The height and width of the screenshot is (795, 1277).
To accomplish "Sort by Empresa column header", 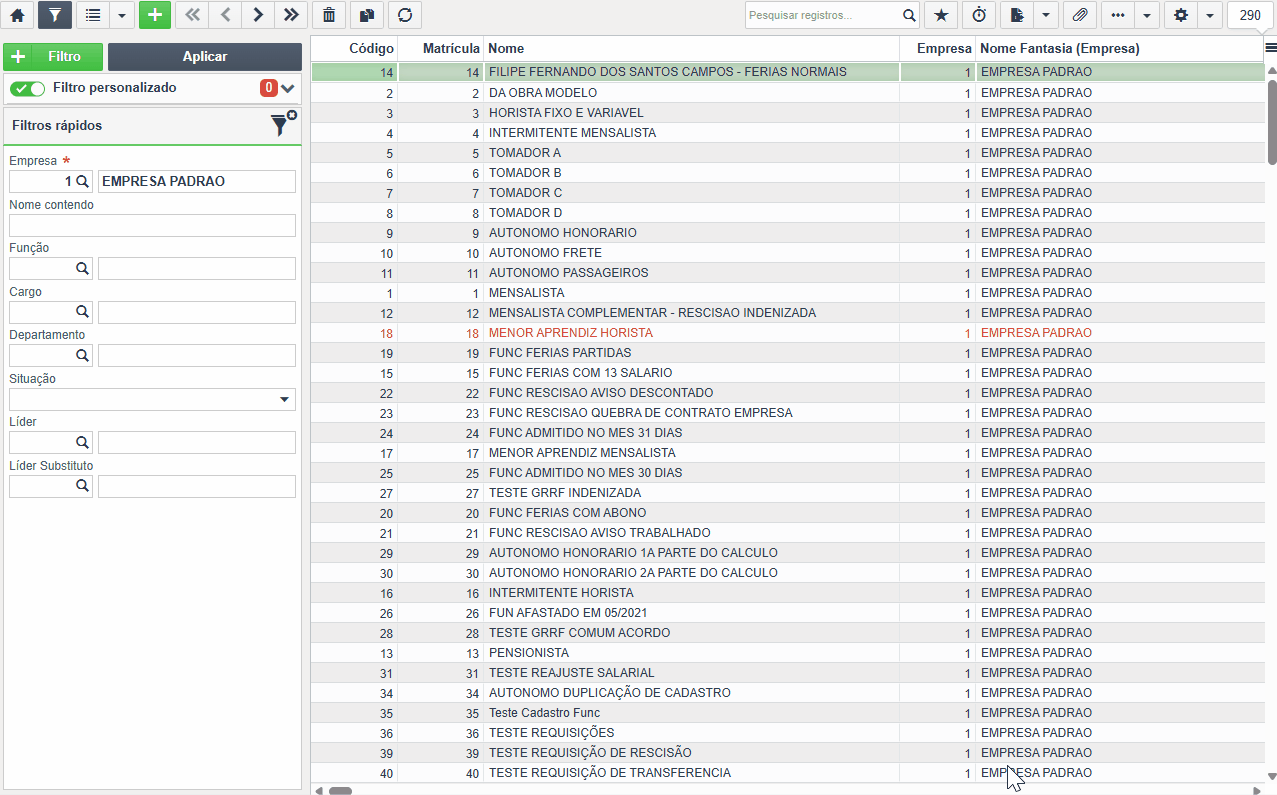I will [x=938, y=48].
